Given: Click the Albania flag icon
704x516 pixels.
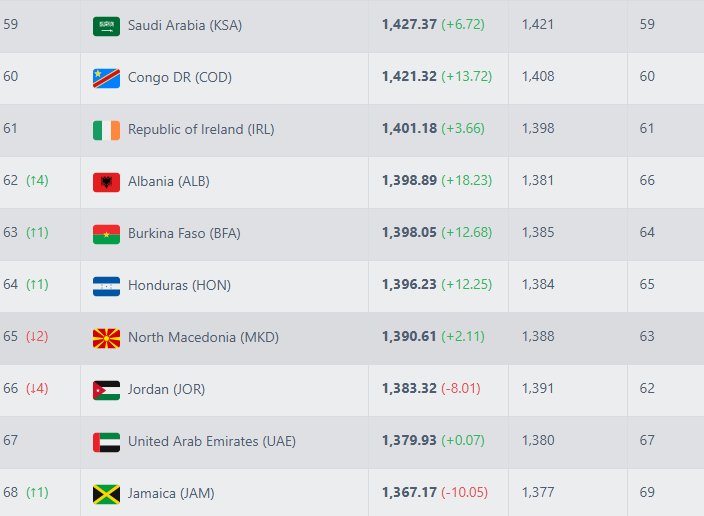Looking at the screenshot, I should (x=106, y=182).
